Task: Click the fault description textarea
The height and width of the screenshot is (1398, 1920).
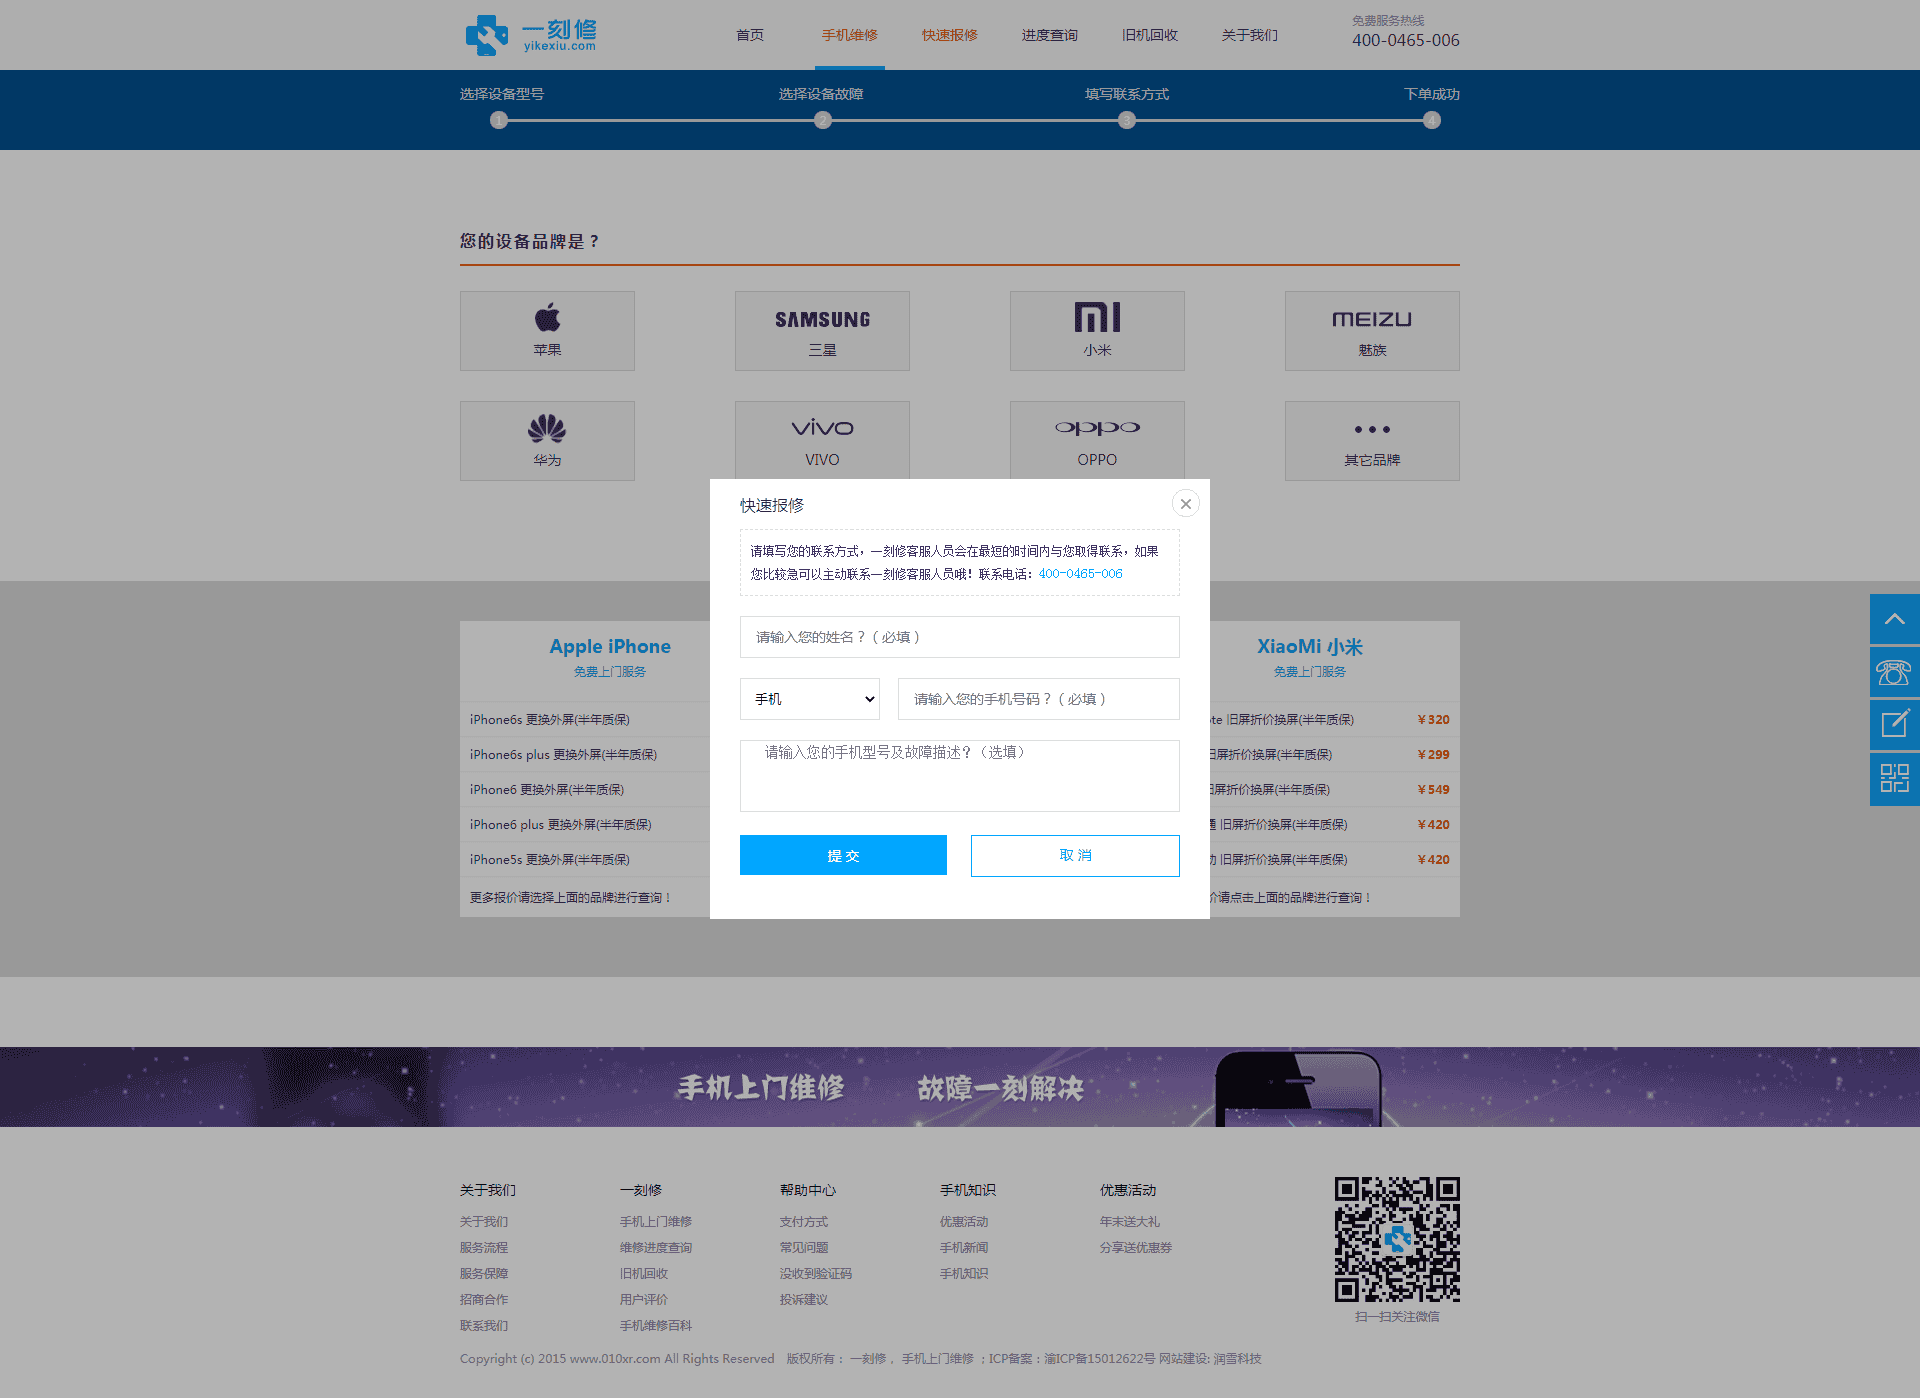Action: 959,775
